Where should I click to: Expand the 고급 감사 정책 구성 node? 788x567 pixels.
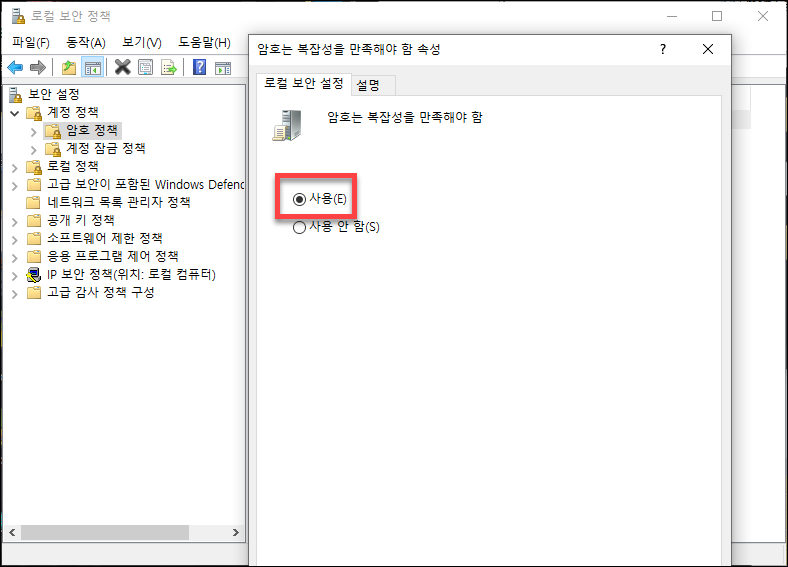[x=15, y=294]
